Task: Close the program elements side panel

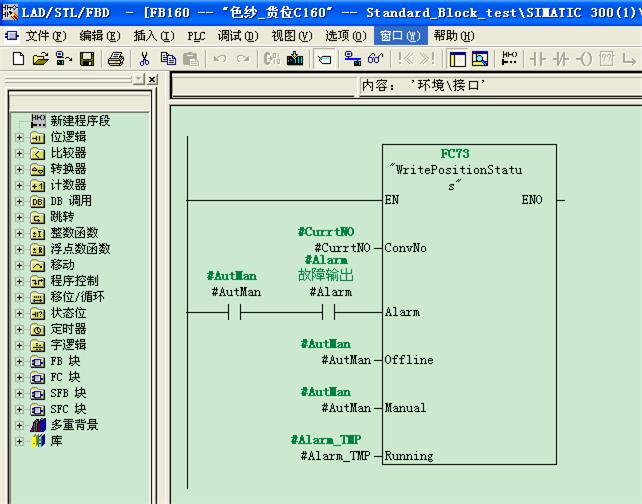Action: 152,79
